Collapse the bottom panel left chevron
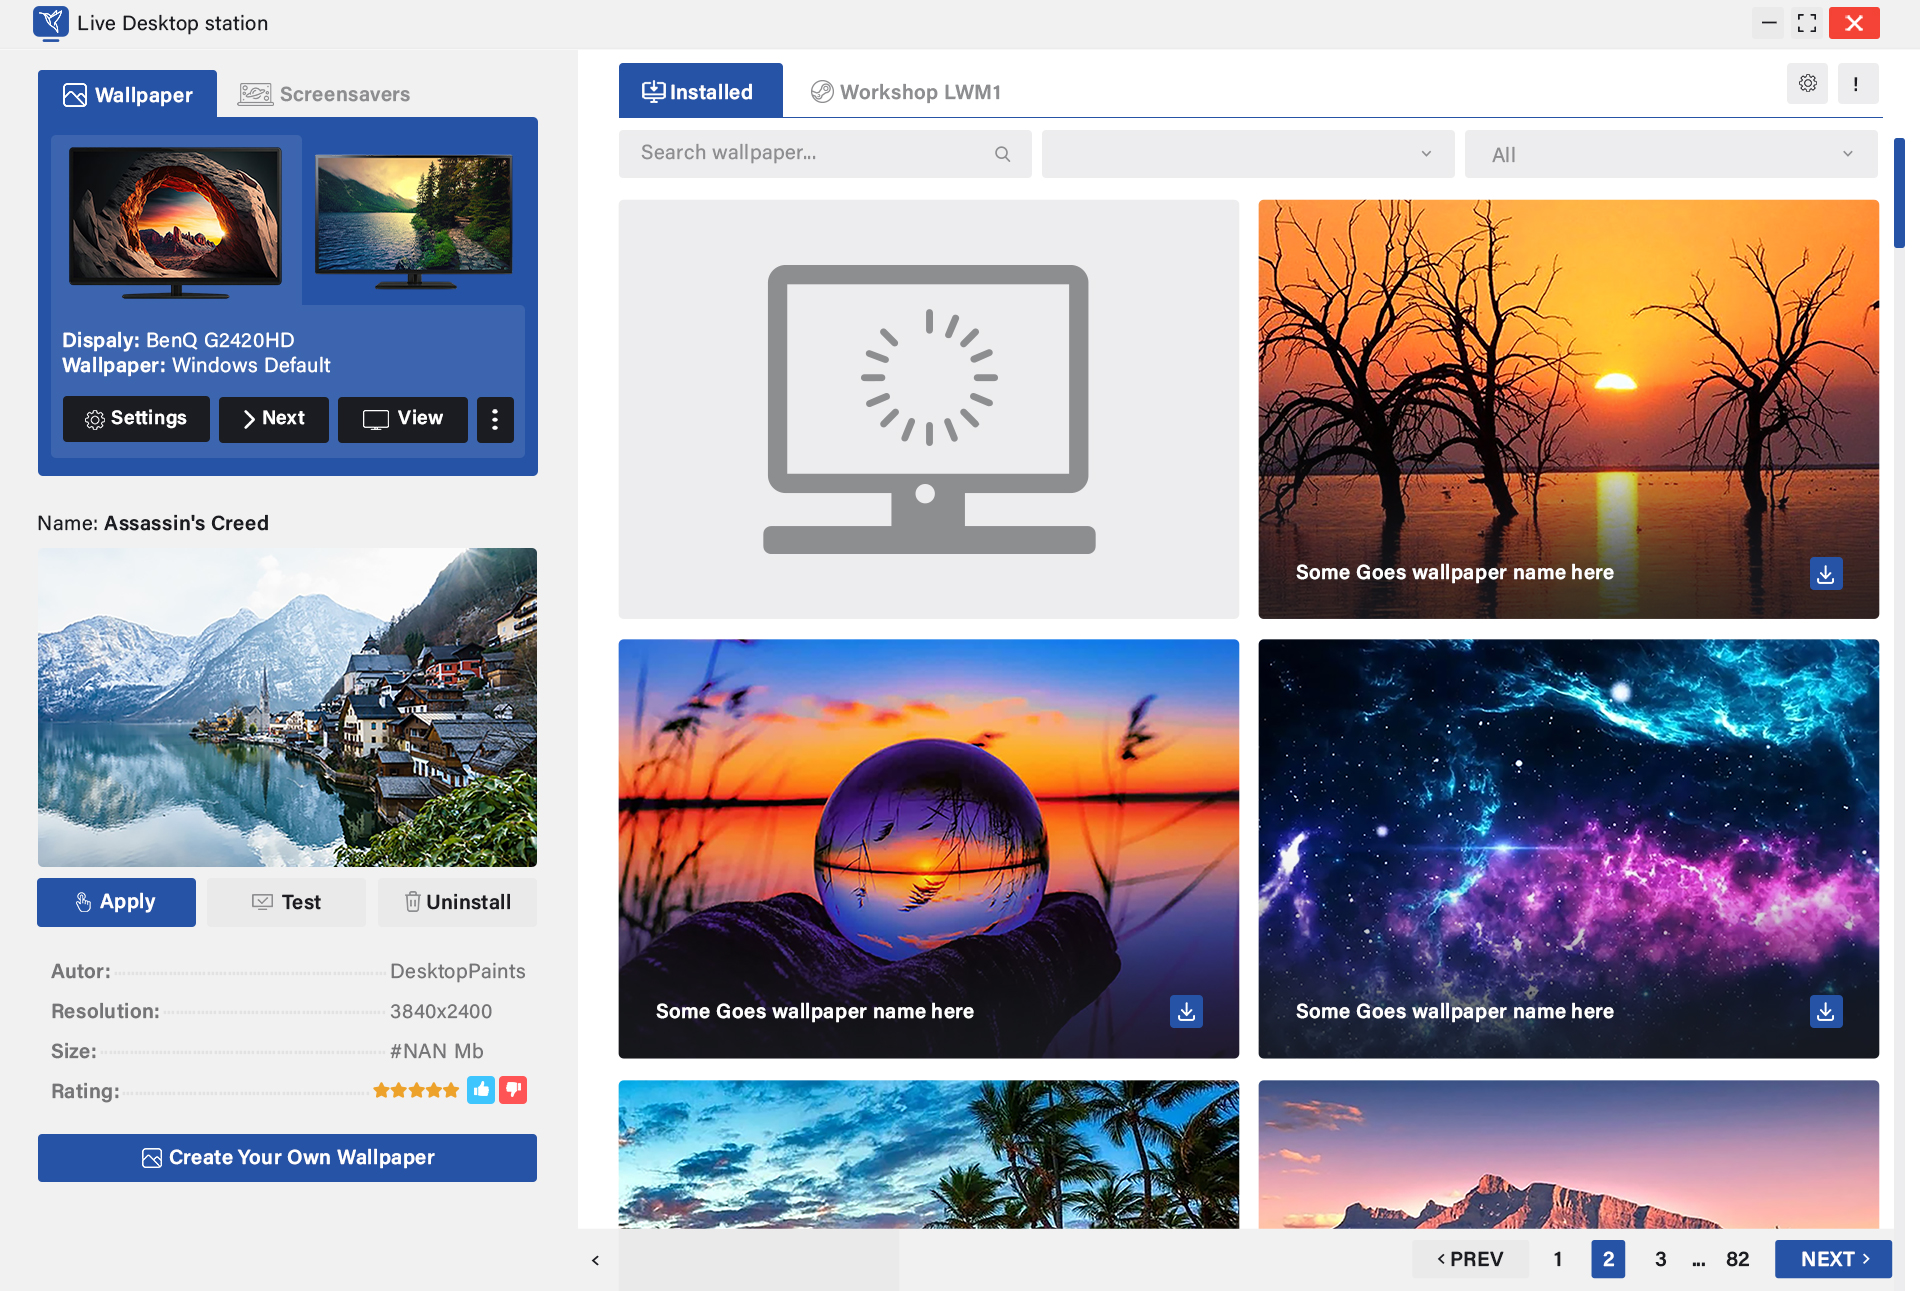Viewport: 1920px width, 1291px height. pyautogui.click(x=595, y=1260)
